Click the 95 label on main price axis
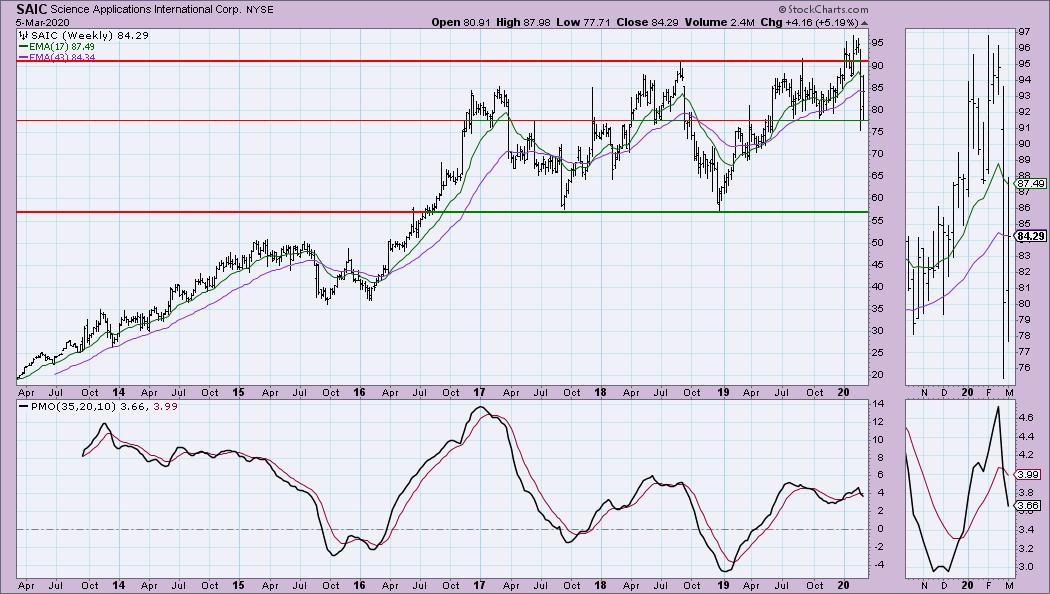Viewport: 1050px width, 594px height. tap(877, 43)
